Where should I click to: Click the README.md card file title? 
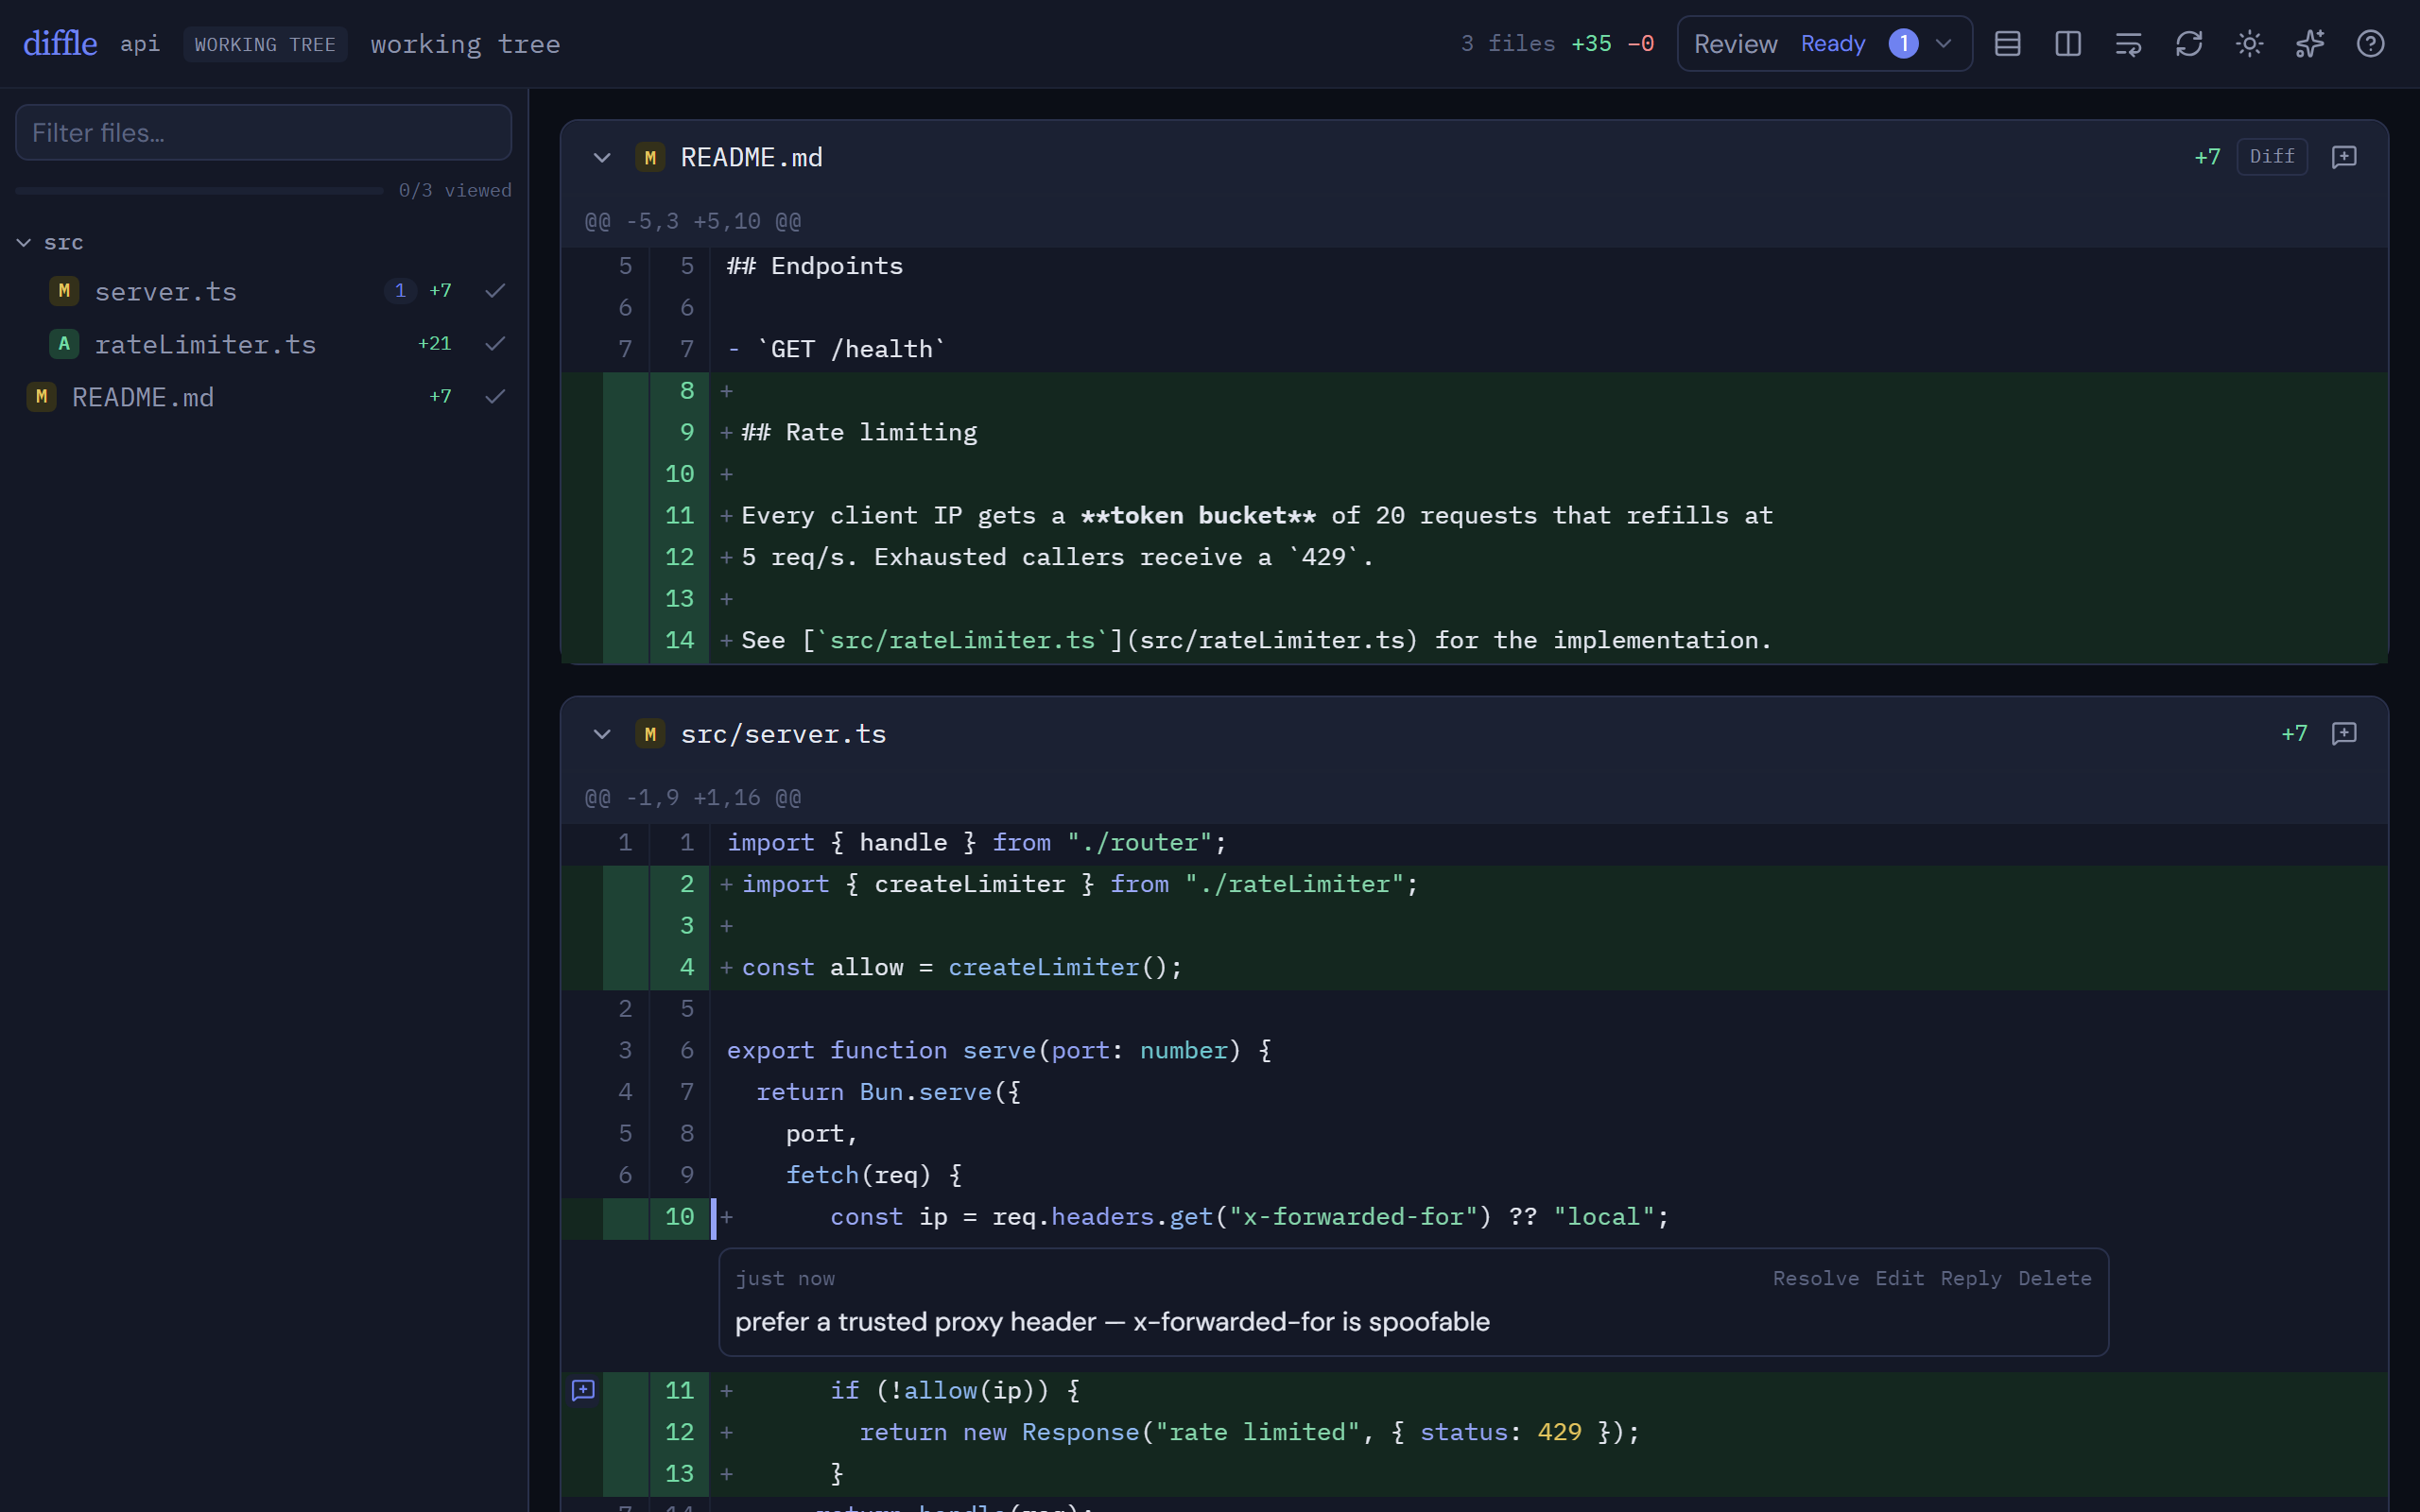(752, 158)
